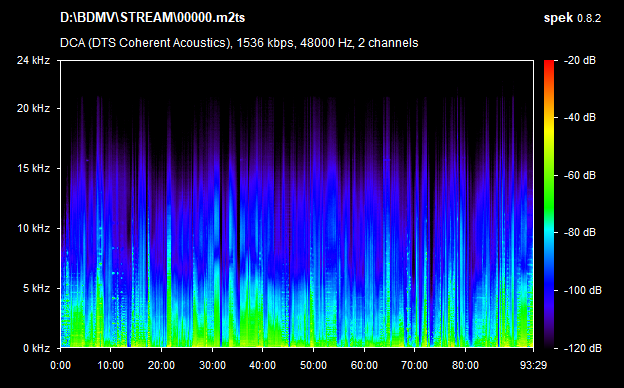Click the 0:00 time axis marker
This screenshot has height=388, width=624.
pos(60,365)
